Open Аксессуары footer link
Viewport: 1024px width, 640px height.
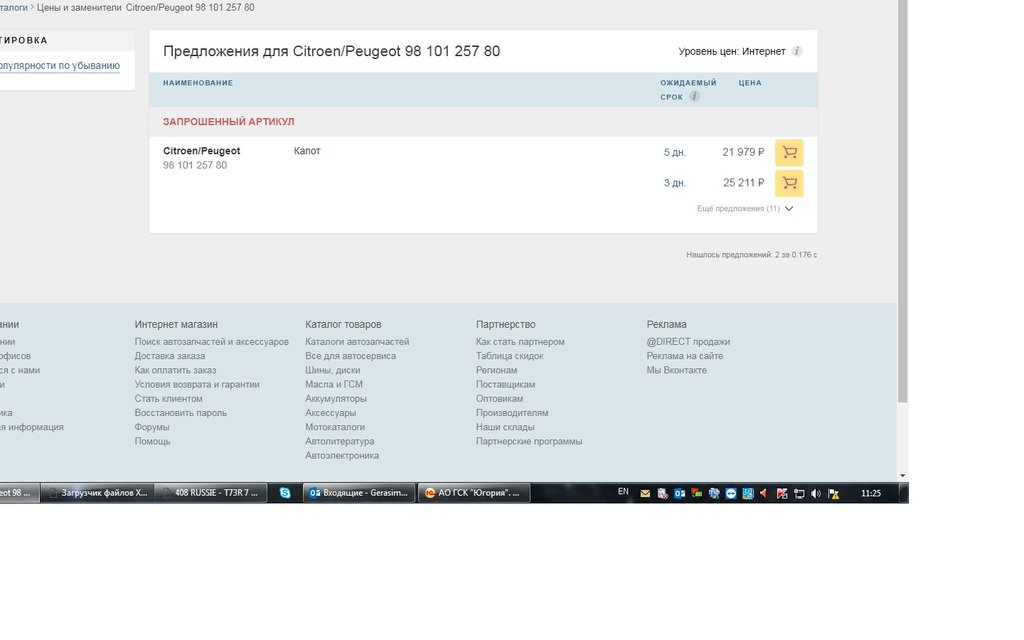330,413
